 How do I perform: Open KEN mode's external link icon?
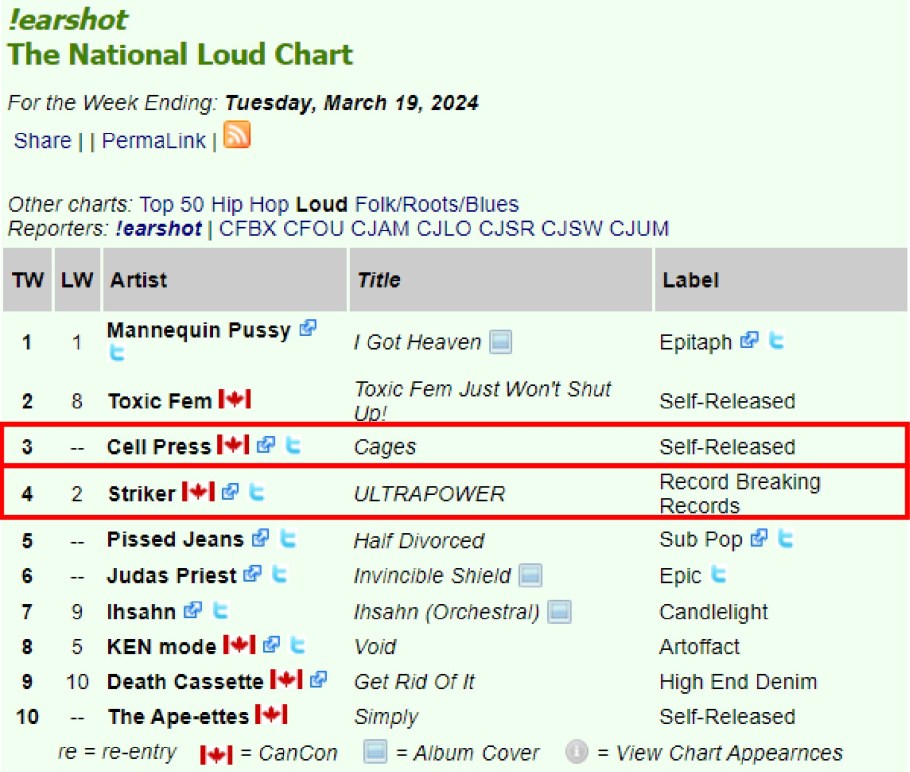270,646
